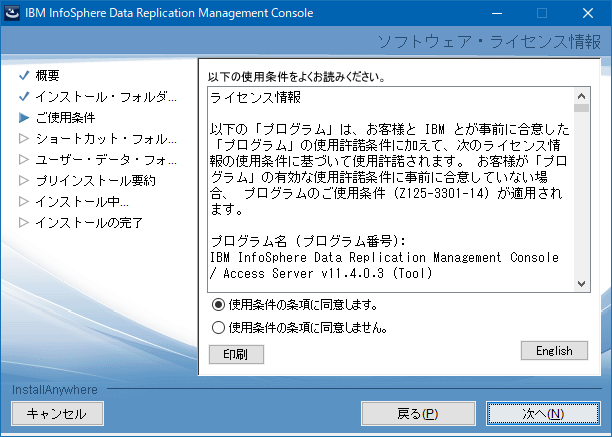This screenshot has height=437, width=612.
Task: Click the checkmark icon beside 概要
Action: tap(24, 75)
